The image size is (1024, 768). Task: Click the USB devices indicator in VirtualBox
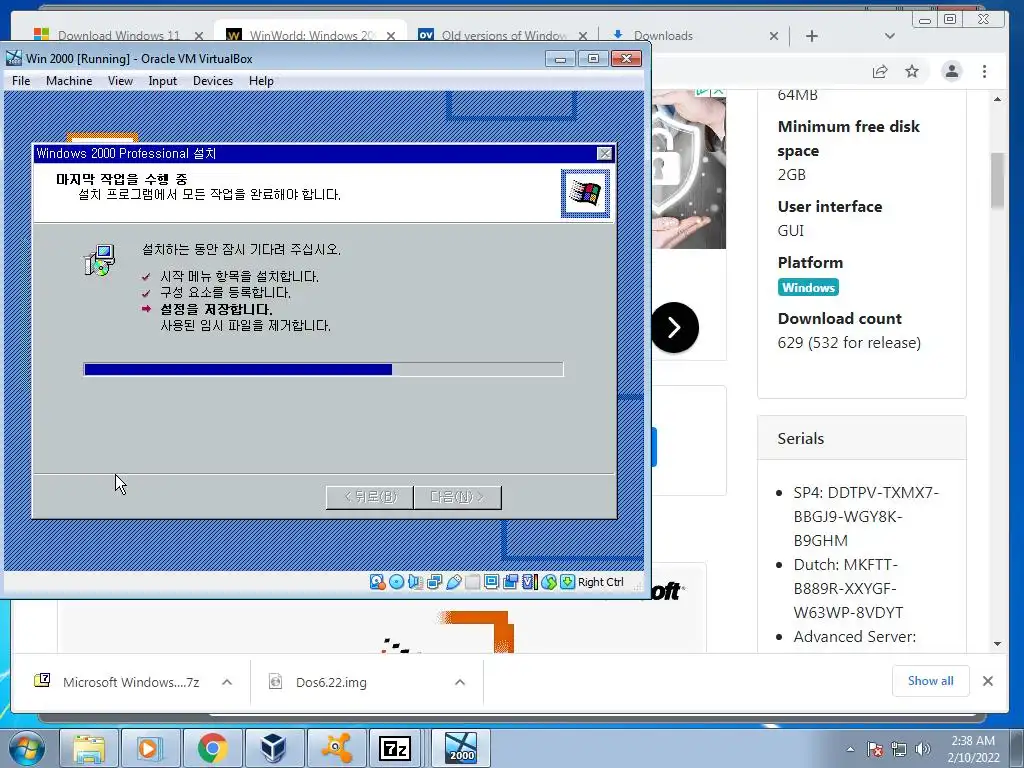tap(453, 582)
